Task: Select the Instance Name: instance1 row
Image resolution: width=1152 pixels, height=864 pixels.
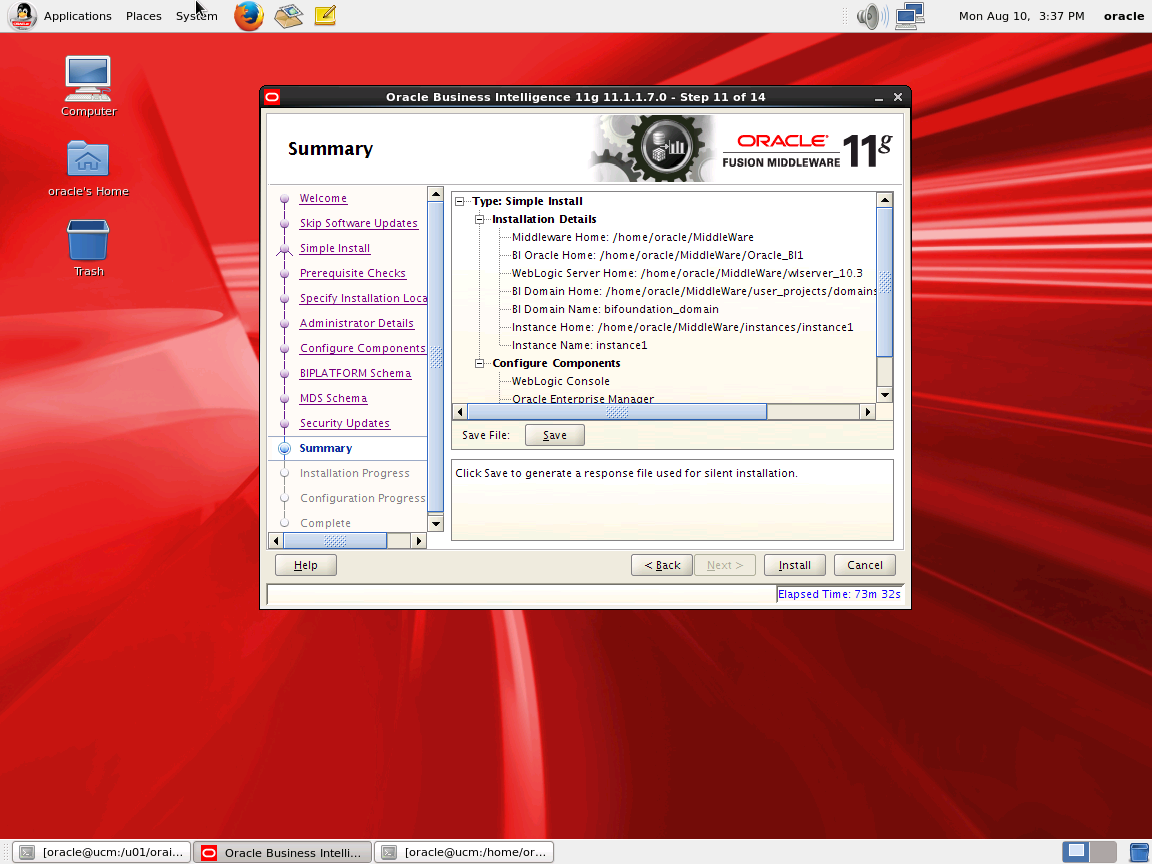Action: (x=580, y=345)
